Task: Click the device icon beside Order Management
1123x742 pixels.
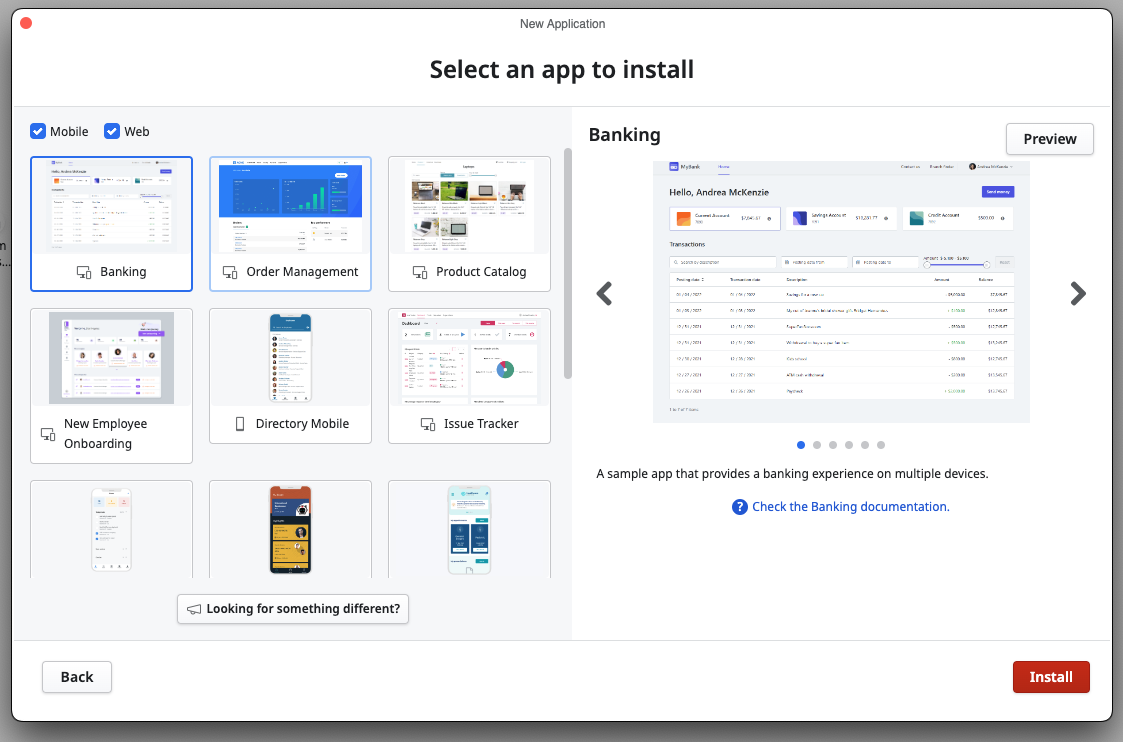Action: coord(230,272)
